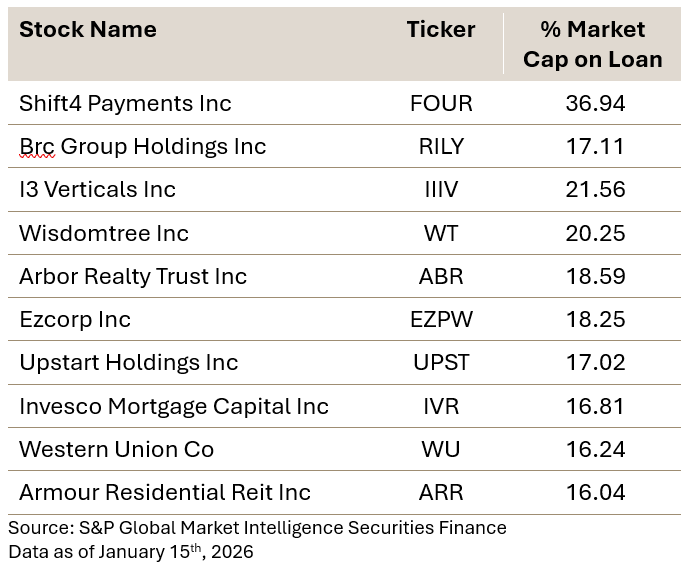Click the UPST ticker symbol
This screenshot has height=571, width=688.
pos(441,363)
